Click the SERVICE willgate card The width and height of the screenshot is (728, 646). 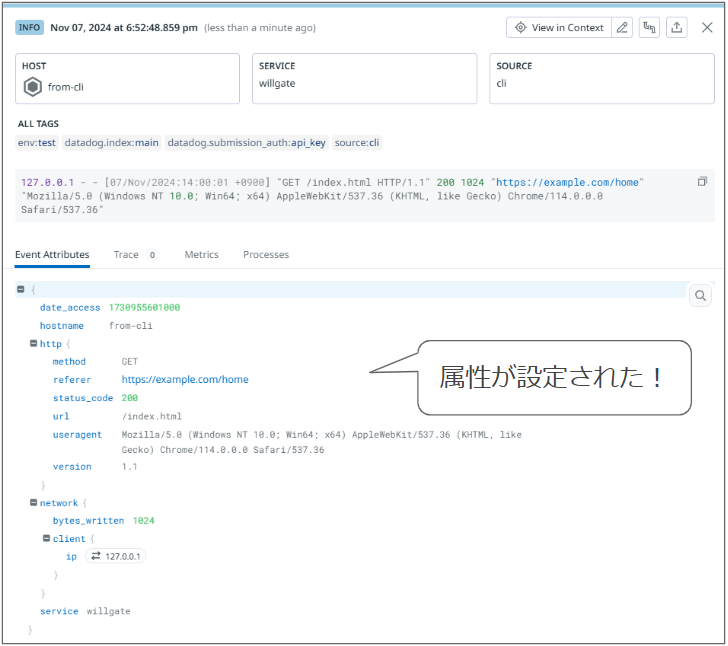click(364, 78)
